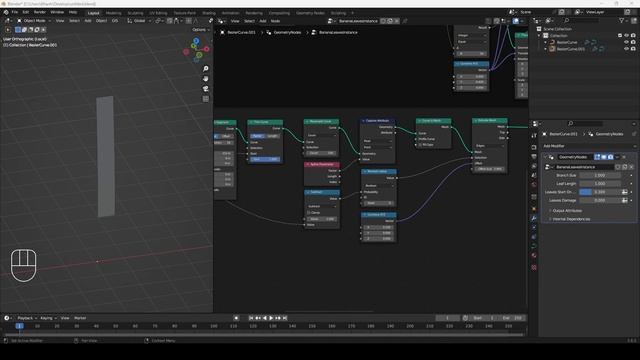Viewport: 640px width, 360px height.
Task: Toggle the pin icon in node editor header
Action: click(x=405, y=21)
